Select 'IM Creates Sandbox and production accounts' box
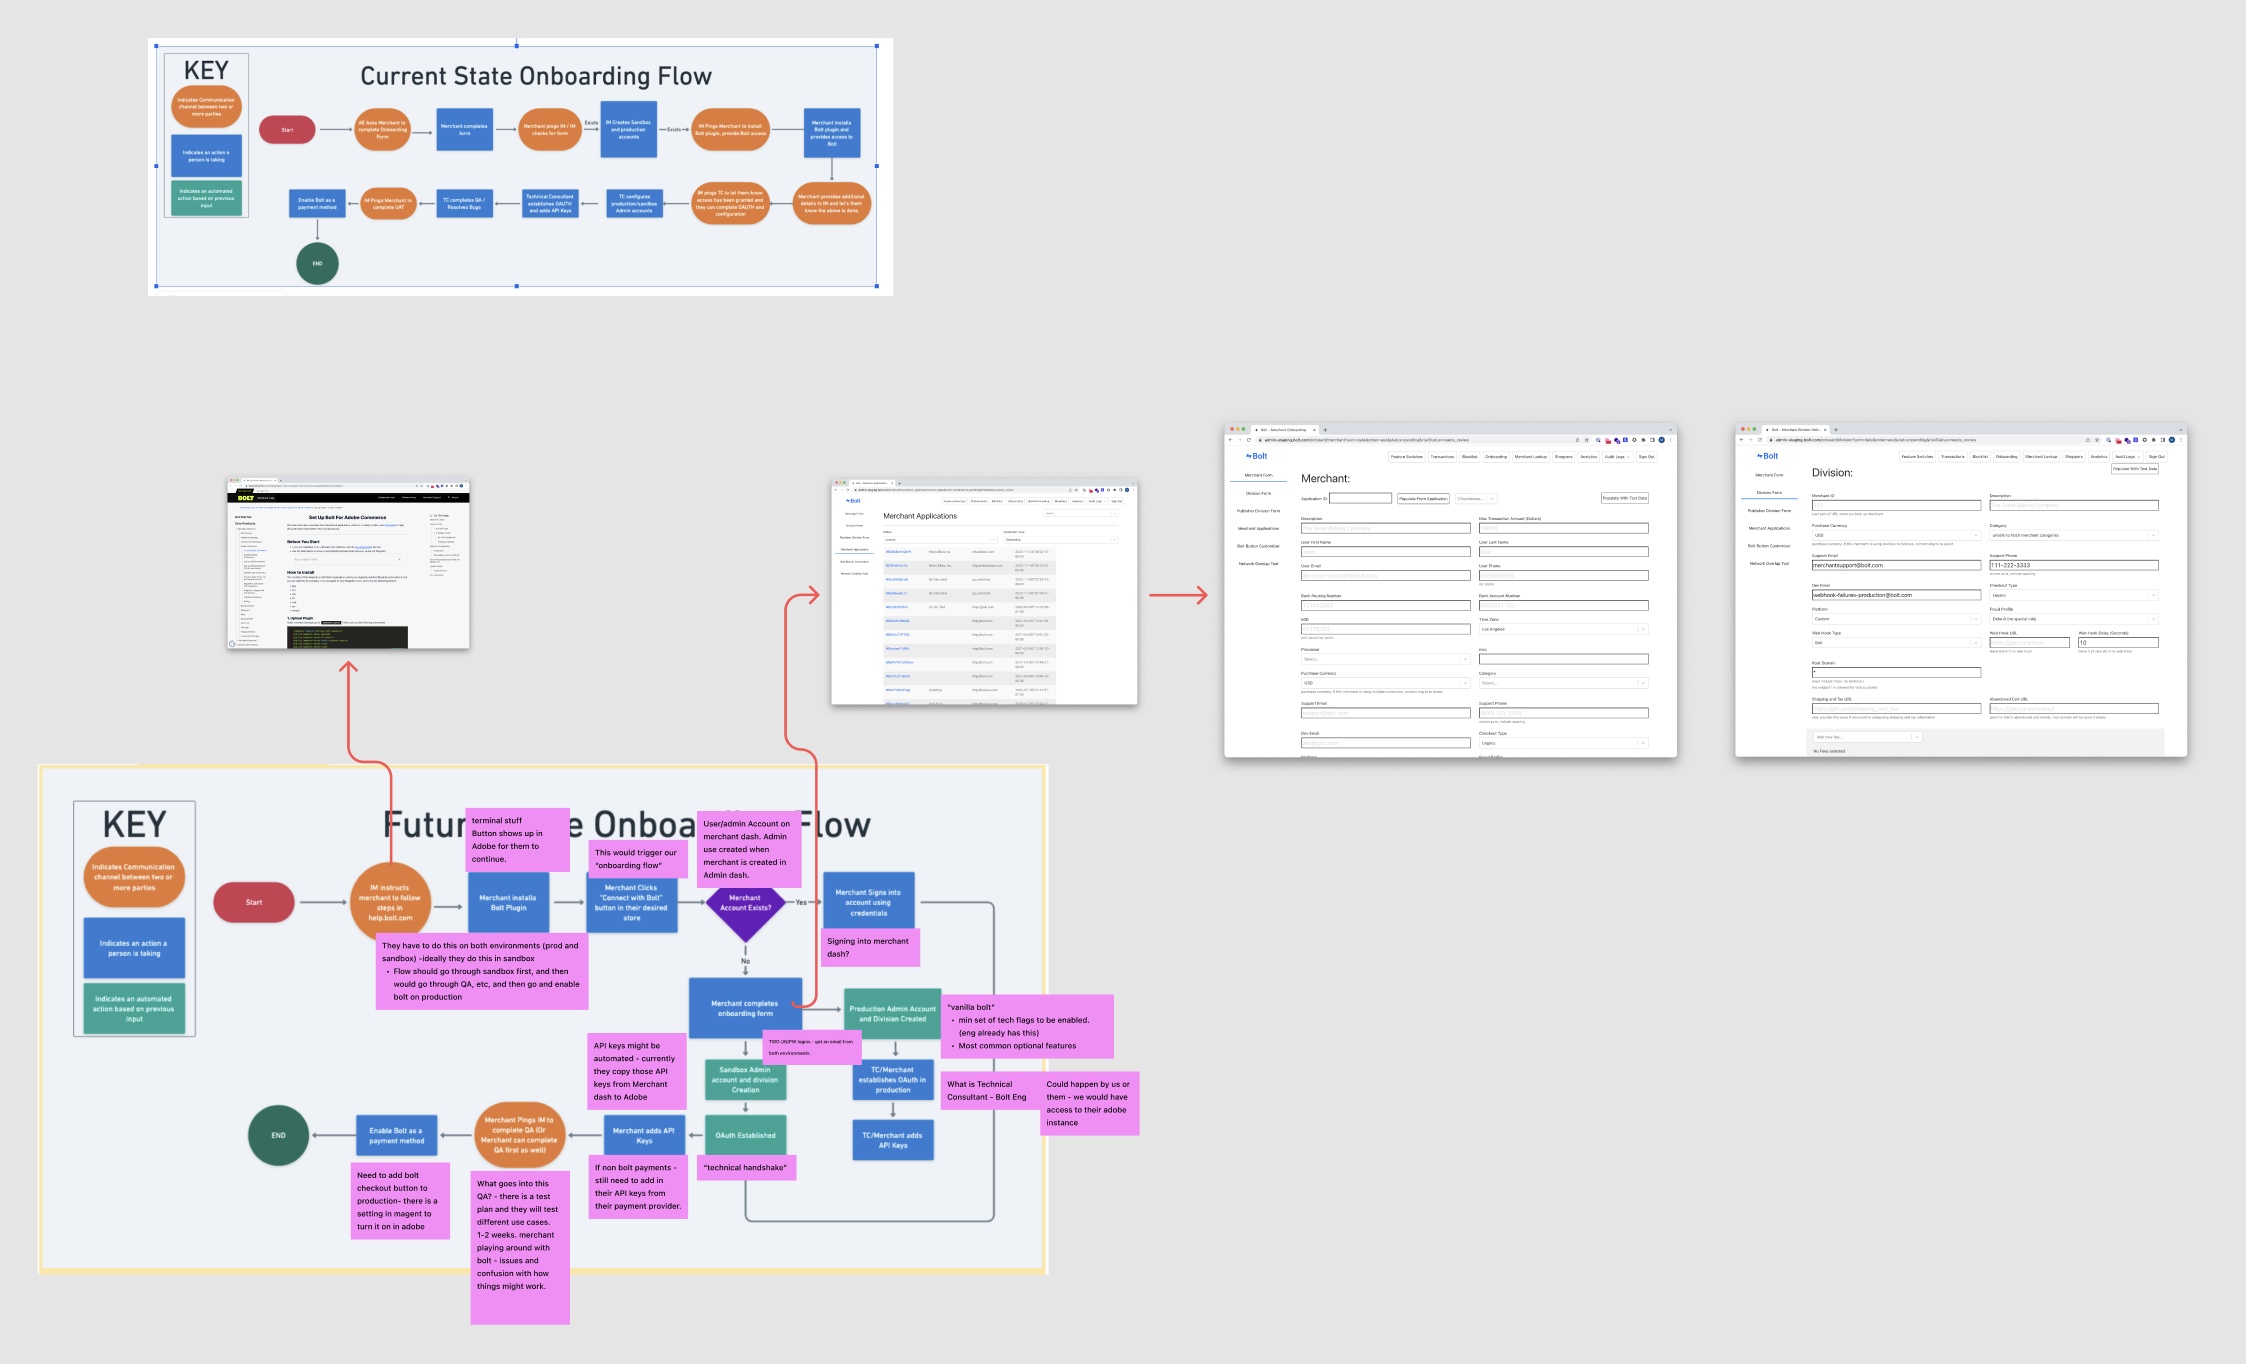2246x1364 pixels. click(x=628, y=129)
